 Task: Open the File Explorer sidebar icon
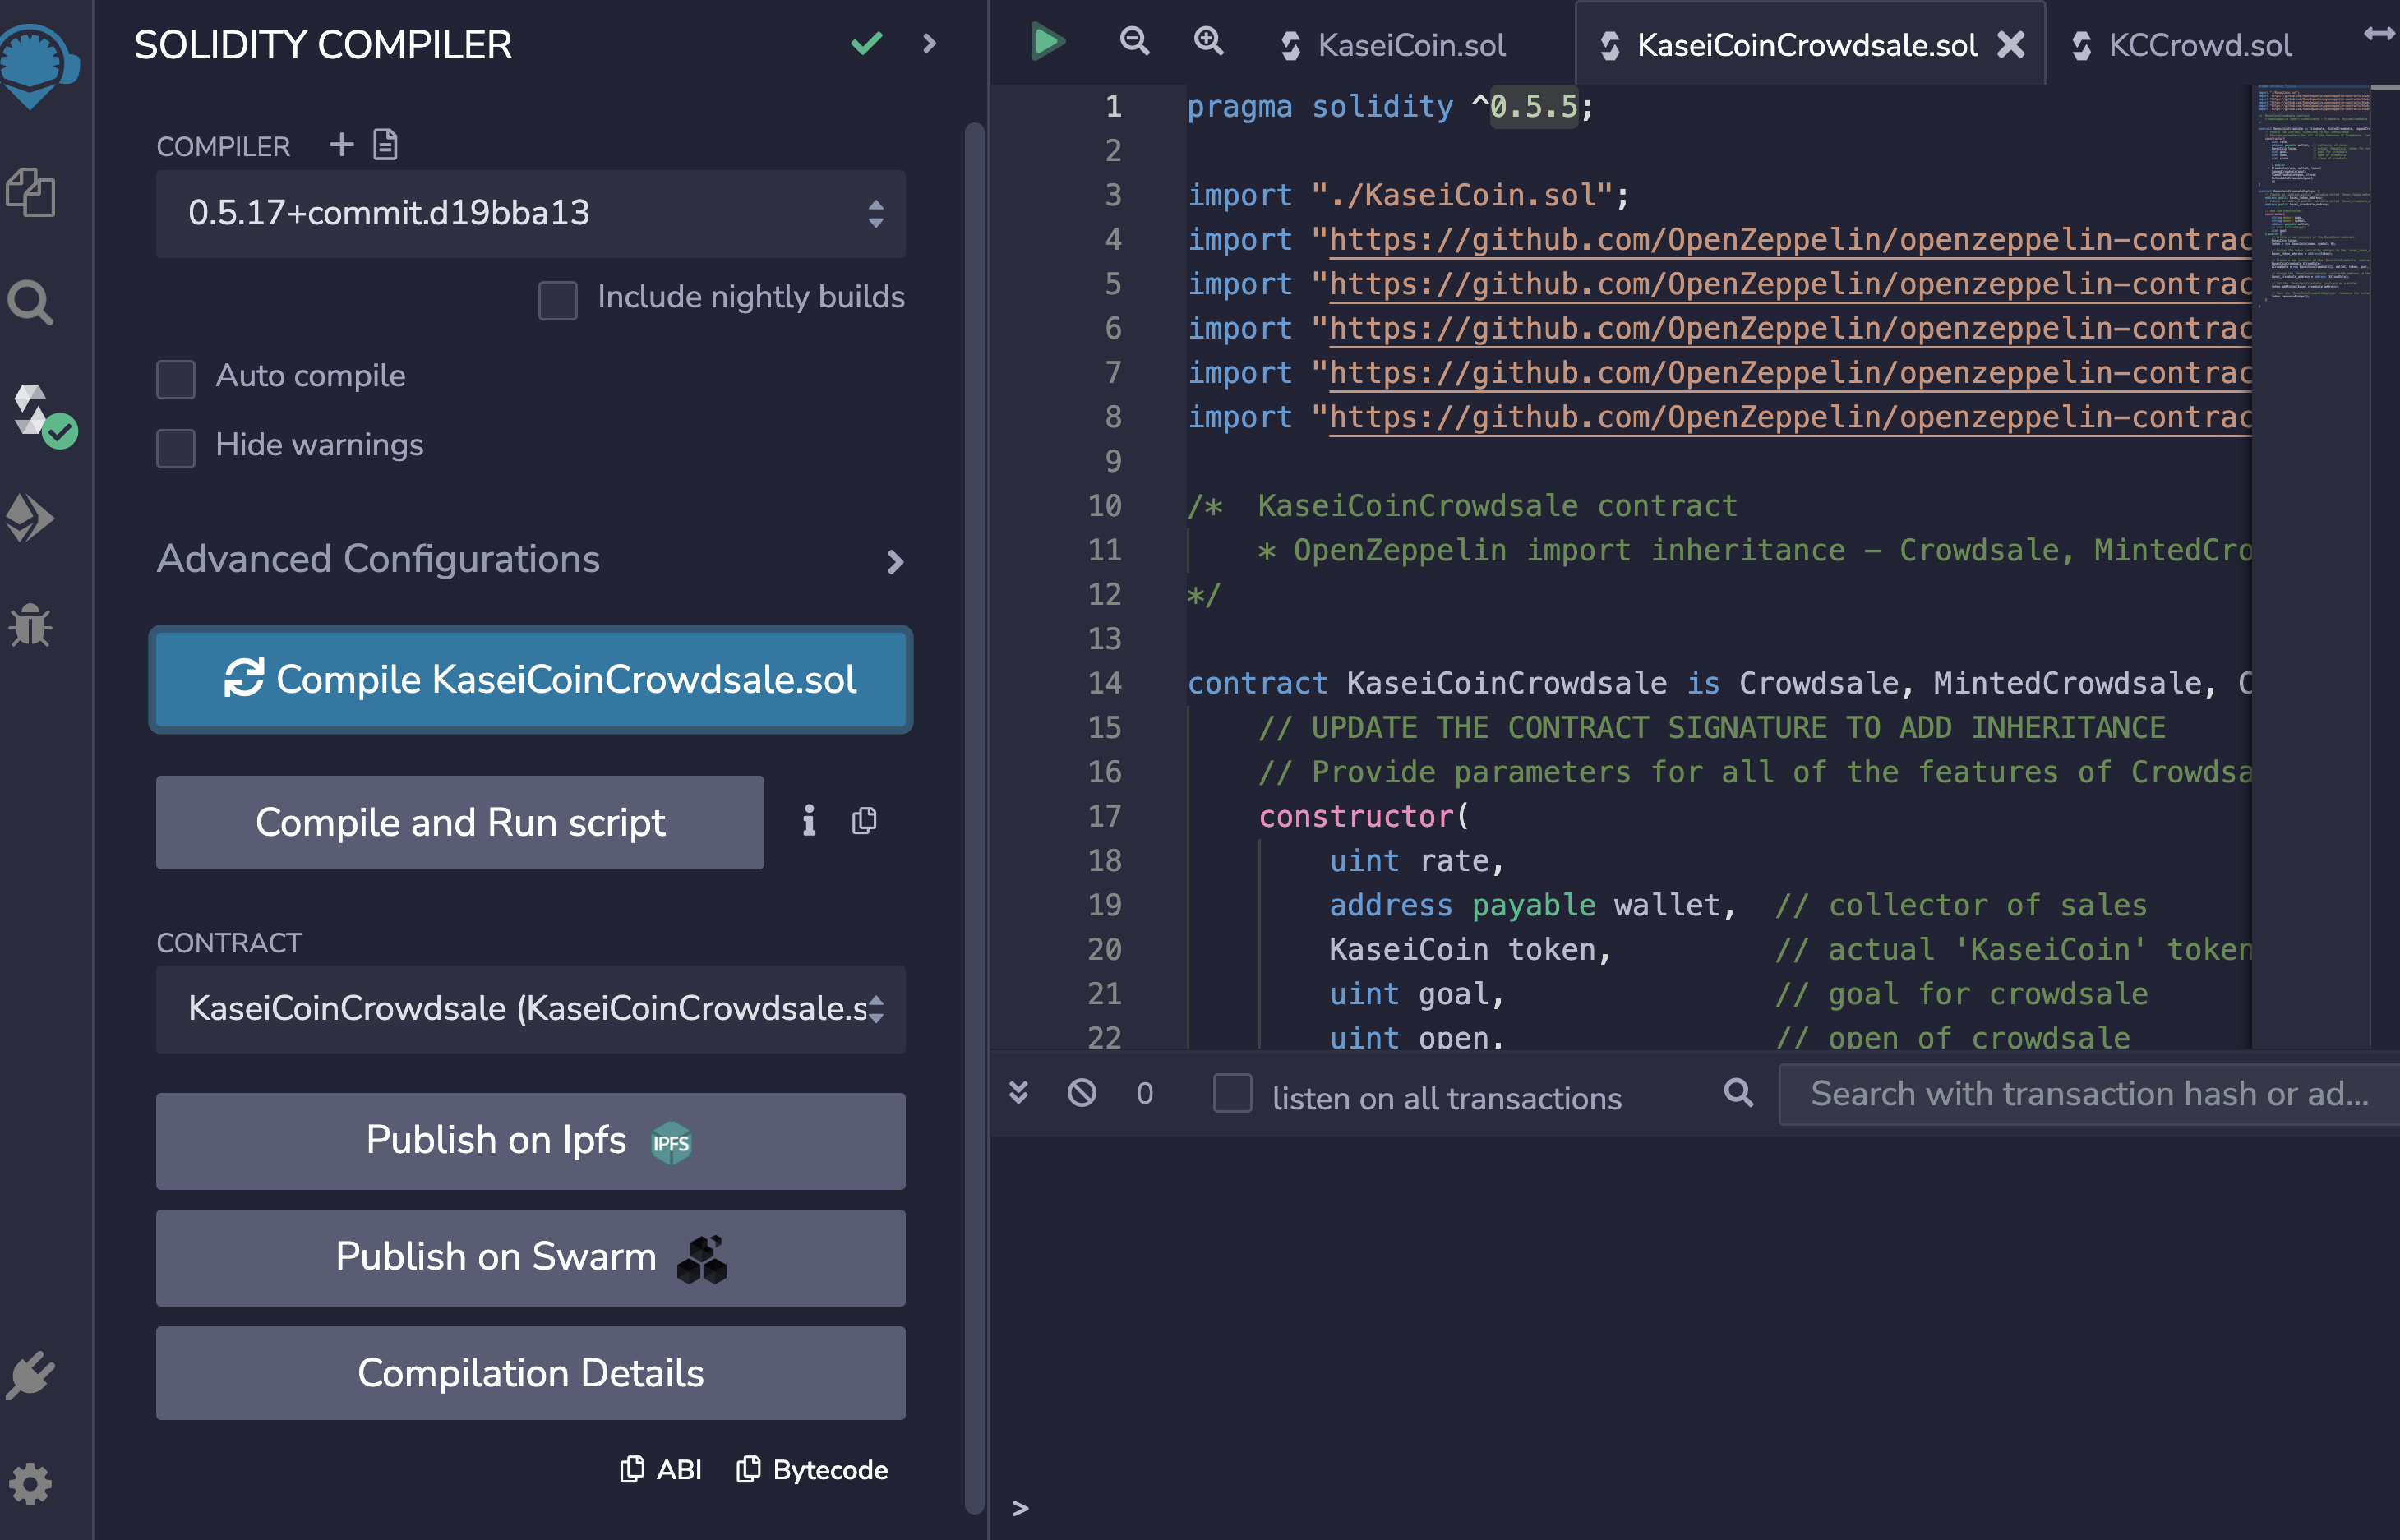30,192
